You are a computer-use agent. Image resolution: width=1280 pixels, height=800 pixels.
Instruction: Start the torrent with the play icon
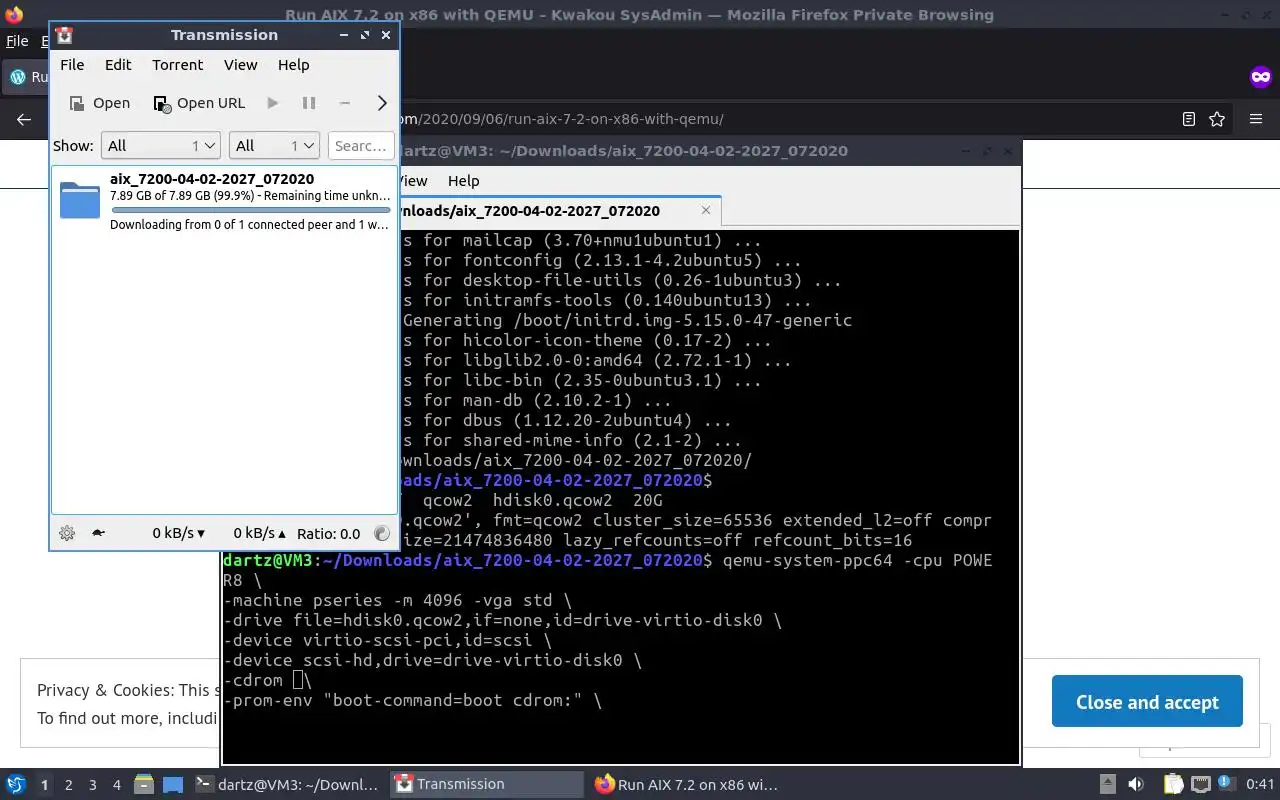(273, 103)
